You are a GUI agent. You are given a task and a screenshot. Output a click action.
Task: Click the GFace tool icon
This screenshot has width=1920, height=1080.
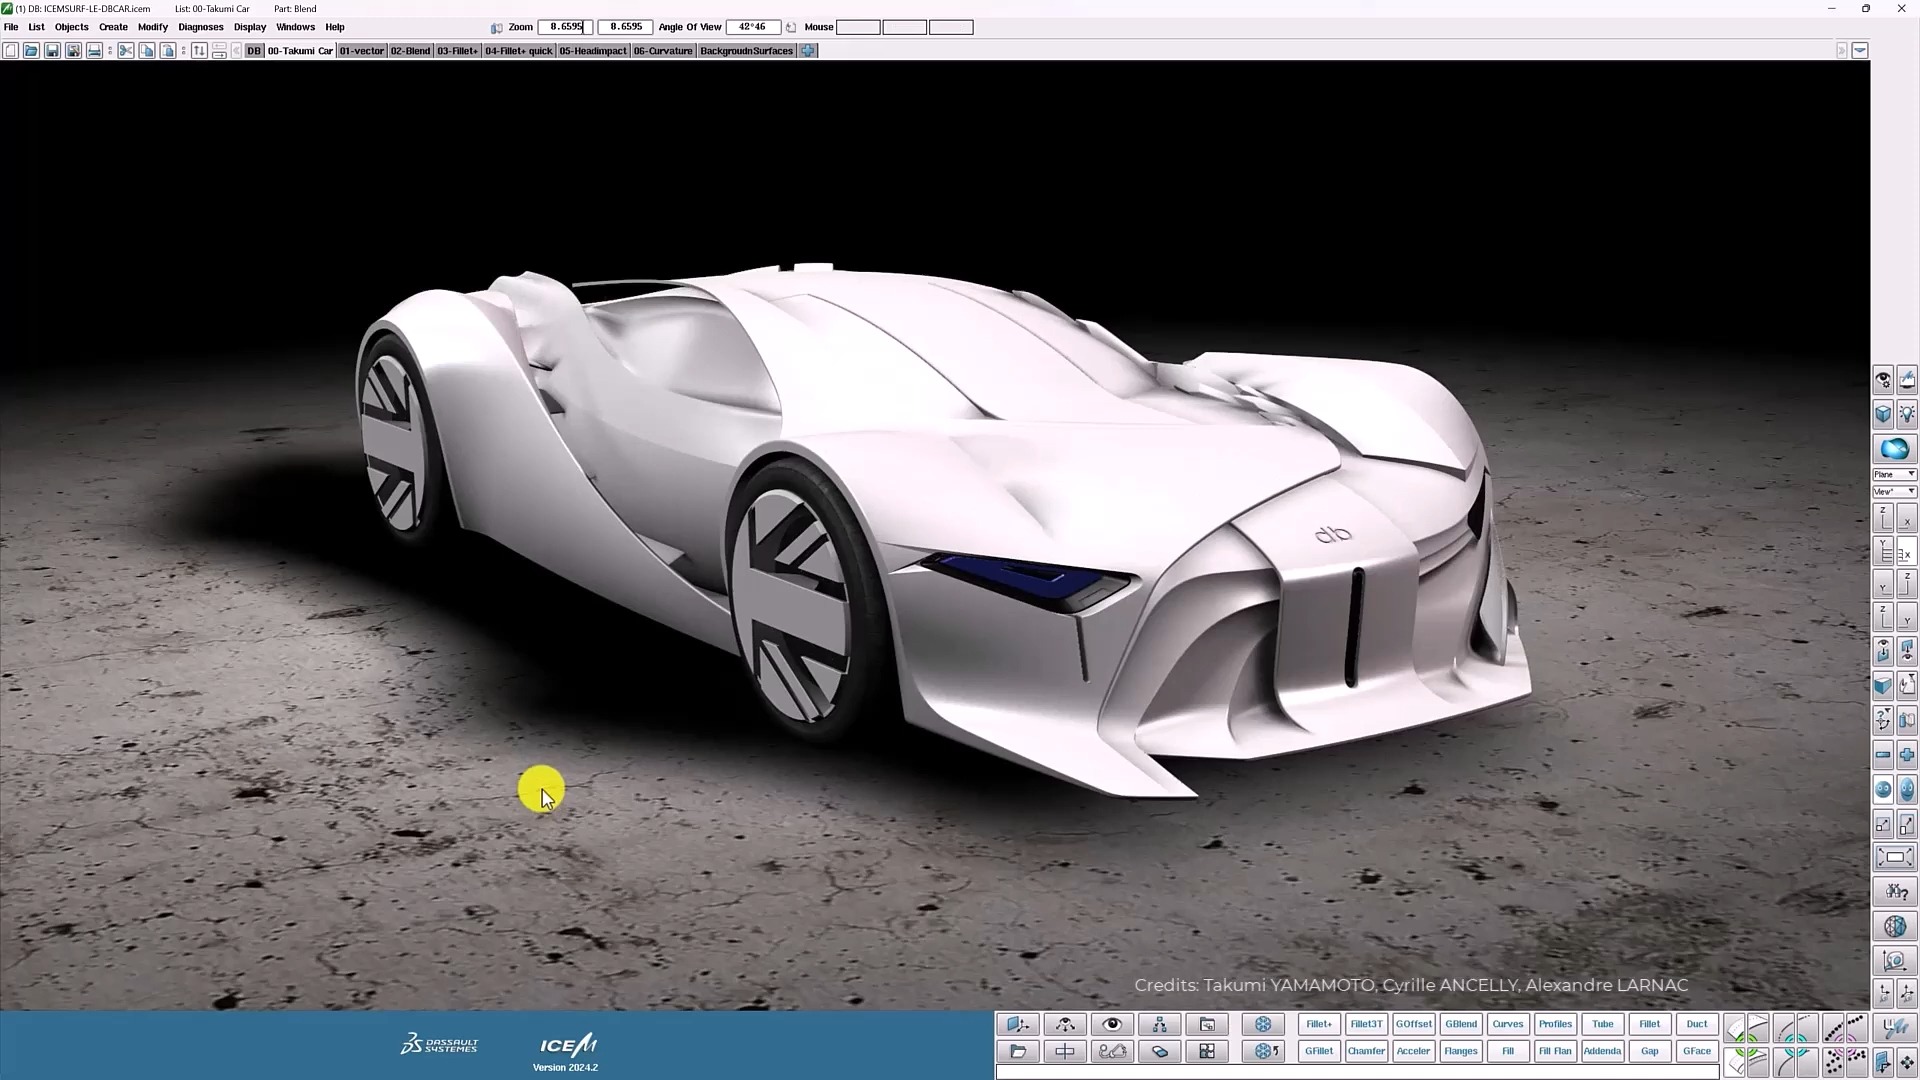pos(1698,1051)
